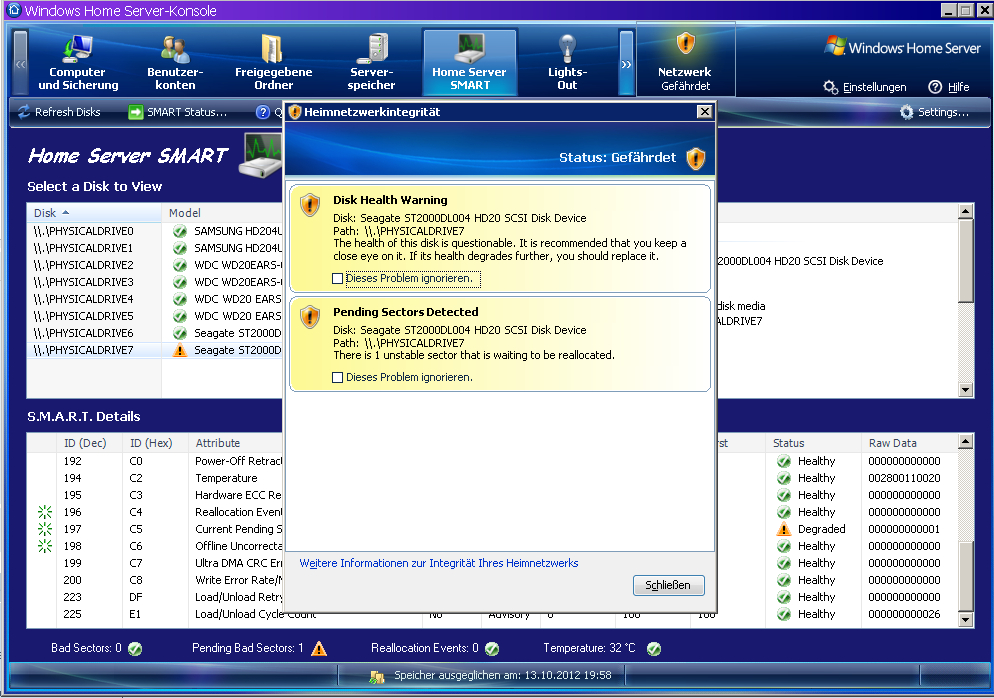Click green star marker beside attribute 196
This screenshot has height=698, width=994.
coord(45,512)
